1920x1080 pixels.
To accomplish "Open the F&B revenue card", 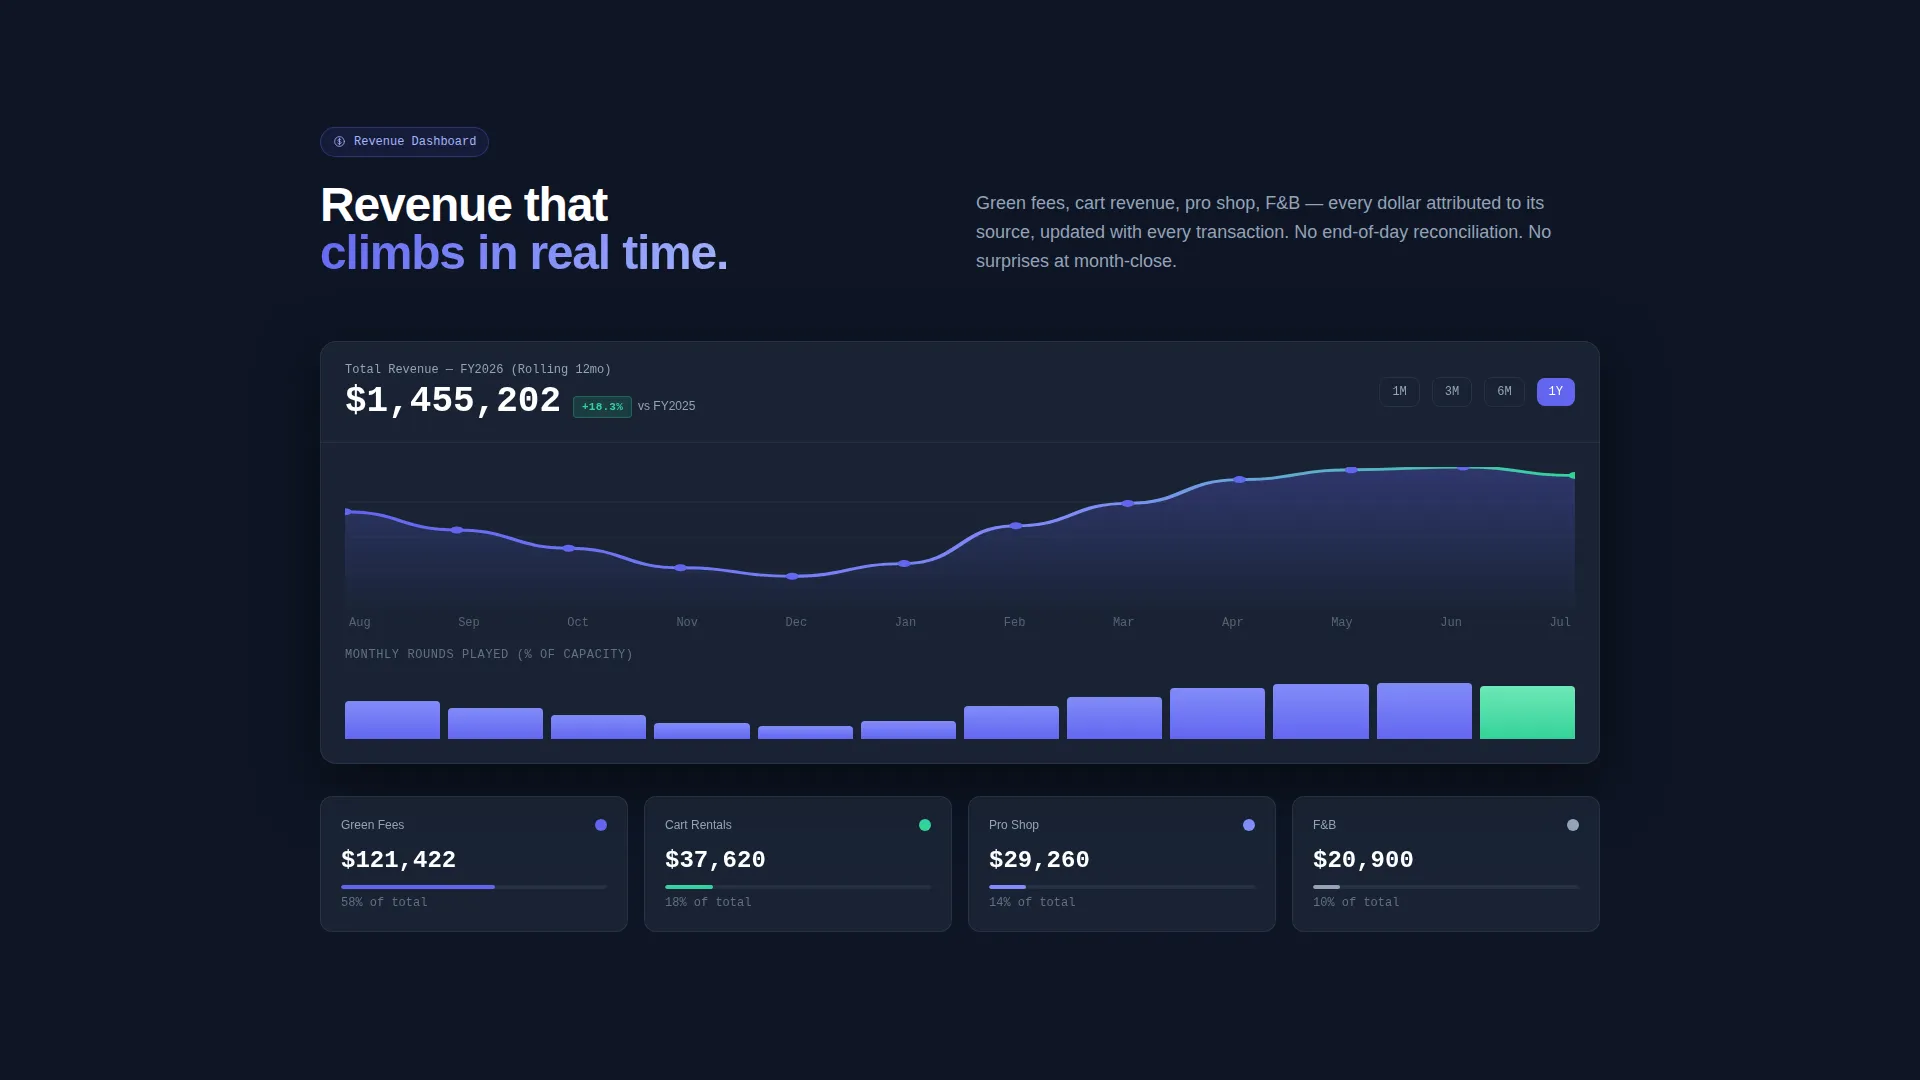I will (x=1446, y=864).
